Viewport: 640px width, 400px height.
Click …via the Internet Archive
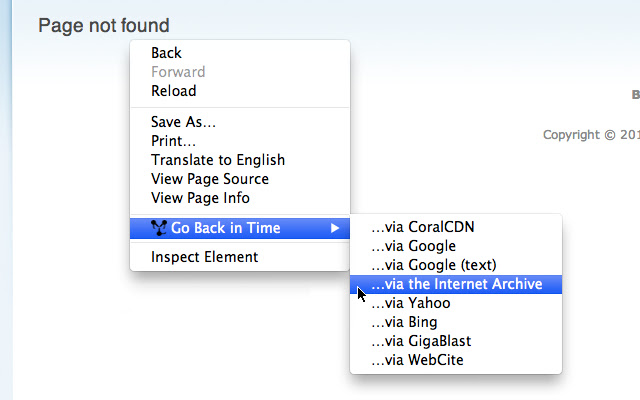(x=456, y=284)
